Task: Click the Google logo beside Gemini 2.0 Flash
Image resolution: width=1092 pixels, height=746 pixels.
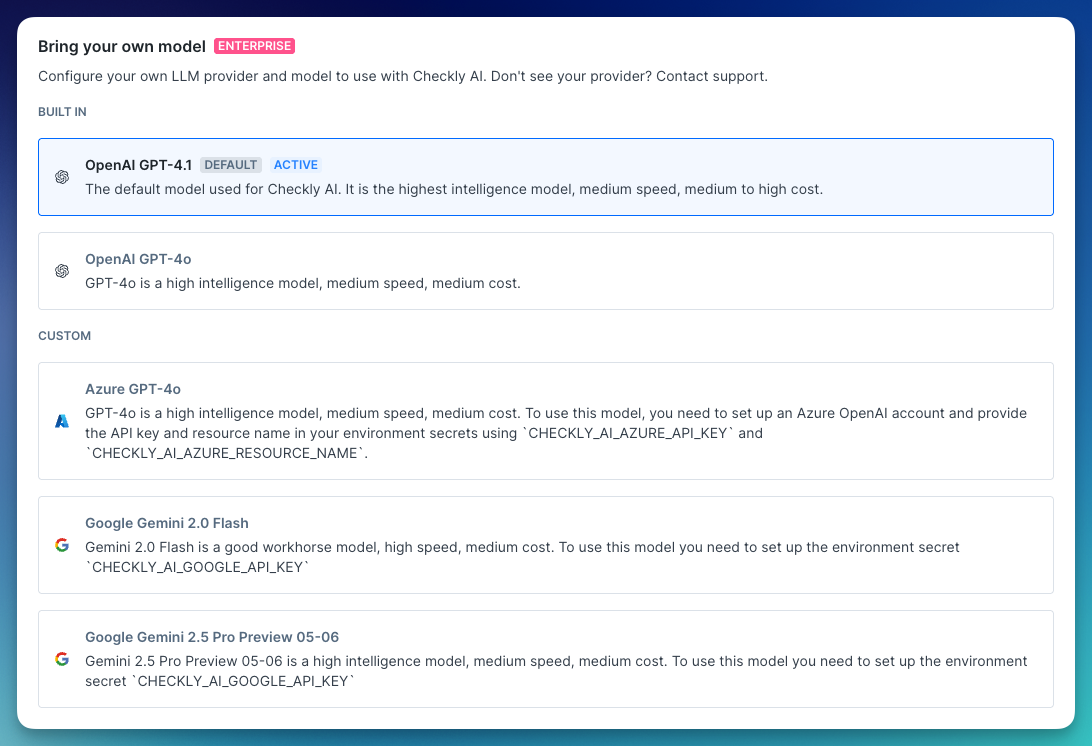Action: [62, 545]
